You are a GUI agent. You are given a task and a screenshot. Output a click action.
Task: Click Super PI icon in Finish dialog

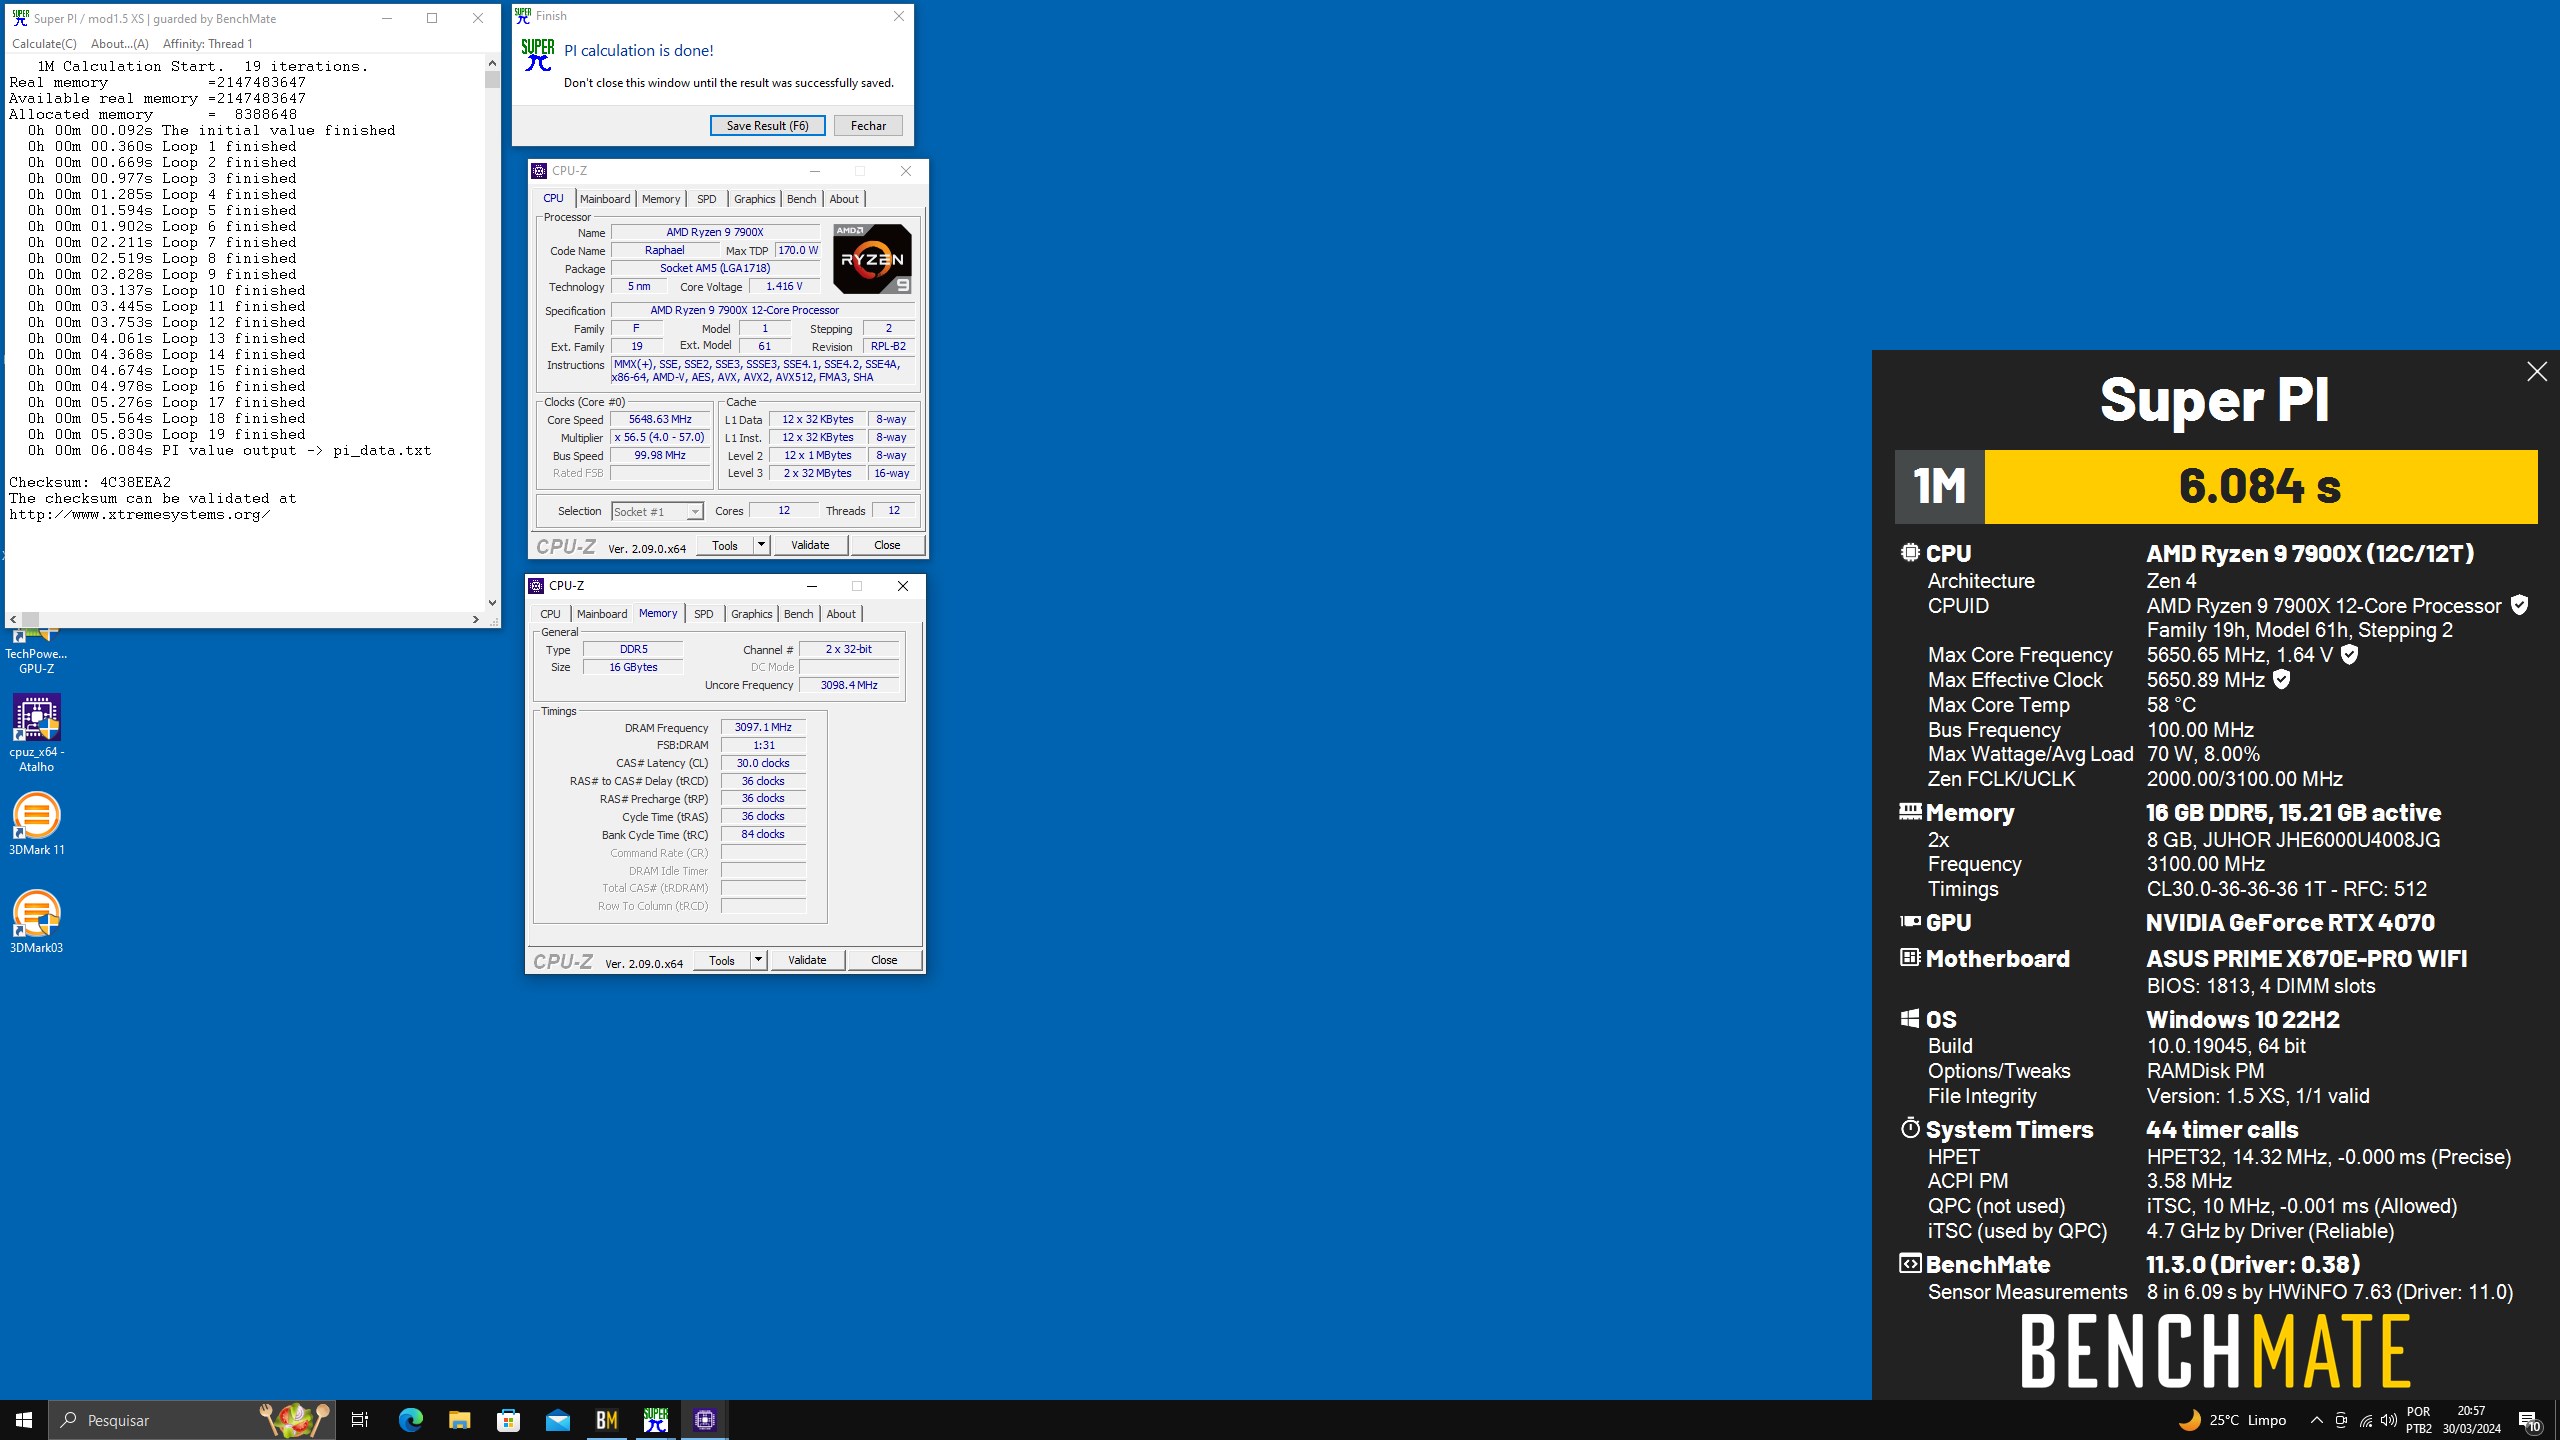tap(538, 55)
